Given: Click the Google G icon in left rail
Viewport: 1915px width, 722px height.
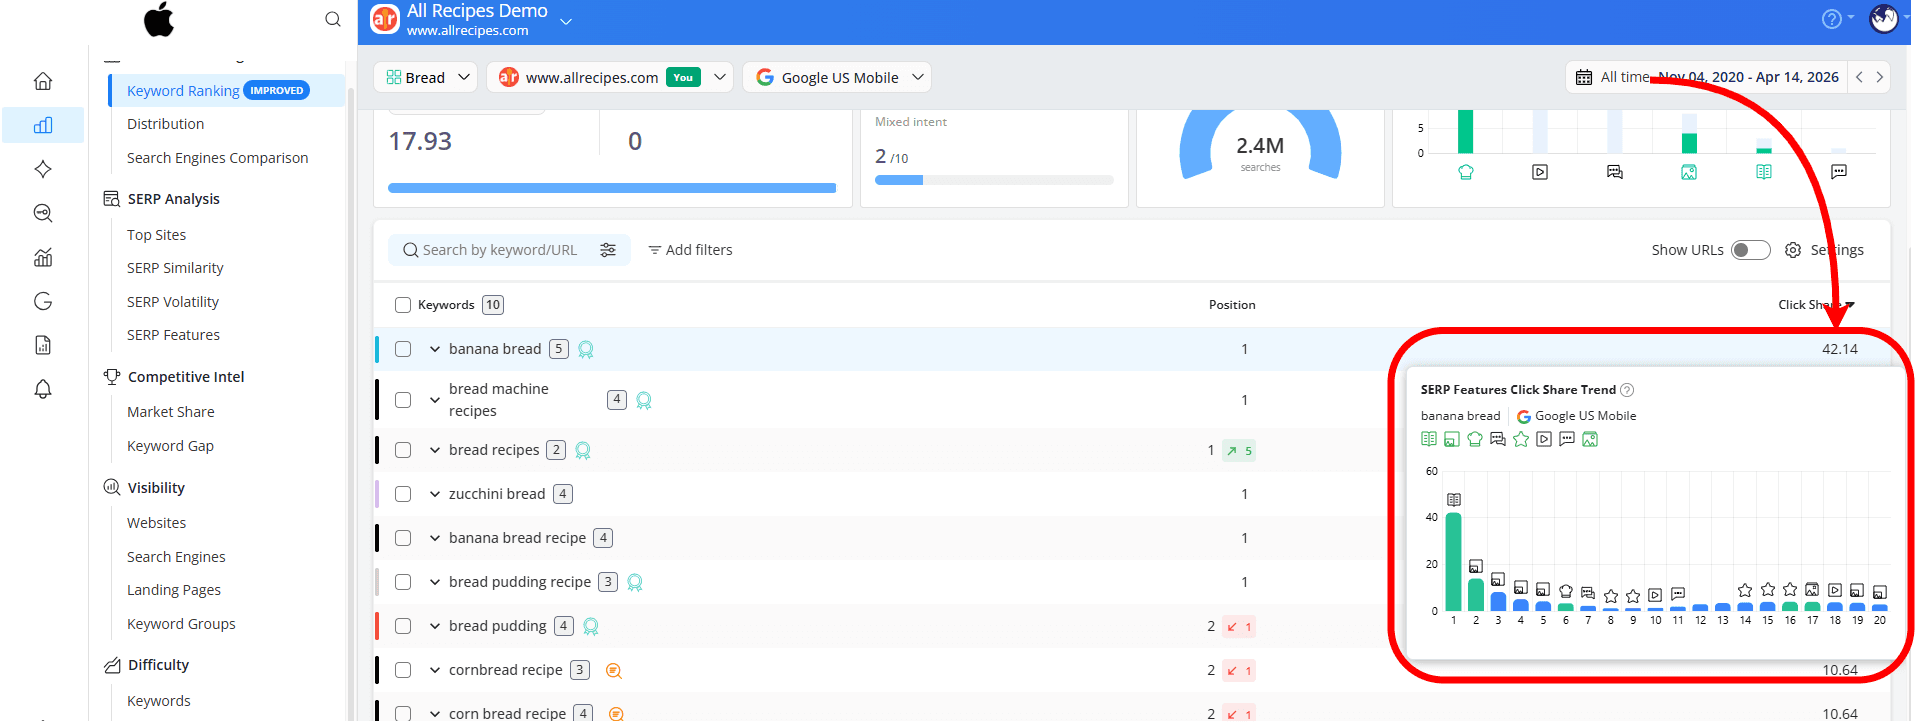Looking at the screenshot, I should (43, 301).
